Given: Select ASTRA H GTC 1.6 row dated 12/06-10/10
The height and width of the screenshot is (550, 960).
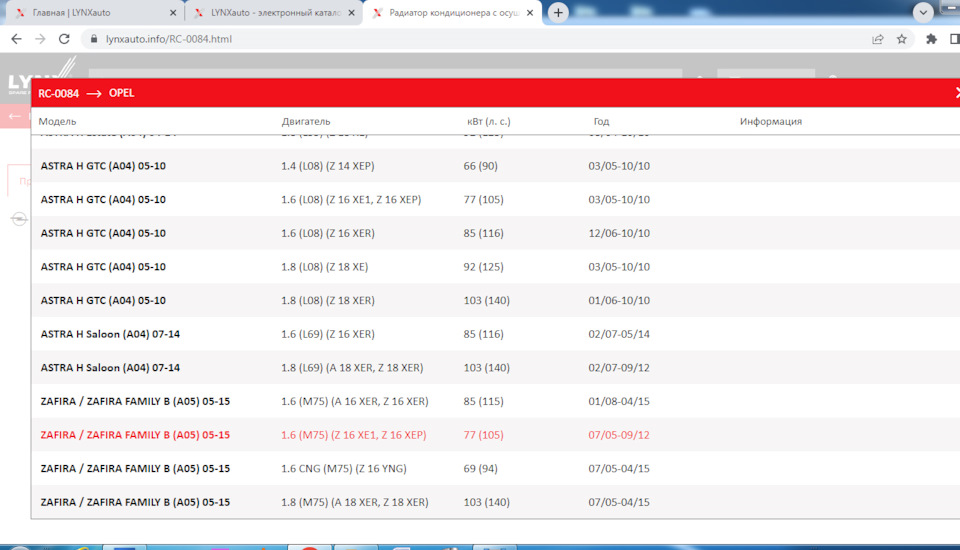Looking at the screenshot, I should [x=495, y=233].
